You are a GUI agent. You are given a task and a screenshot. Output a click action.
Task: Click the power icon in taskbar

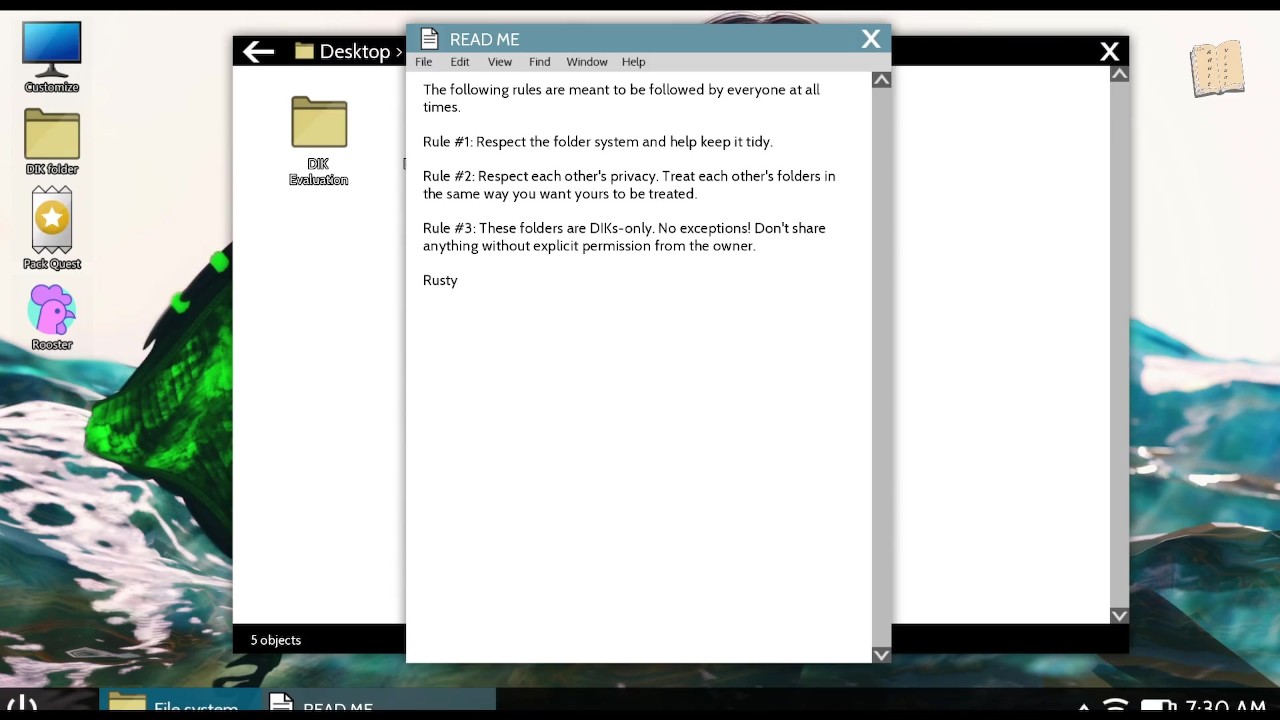pos(22,705)
